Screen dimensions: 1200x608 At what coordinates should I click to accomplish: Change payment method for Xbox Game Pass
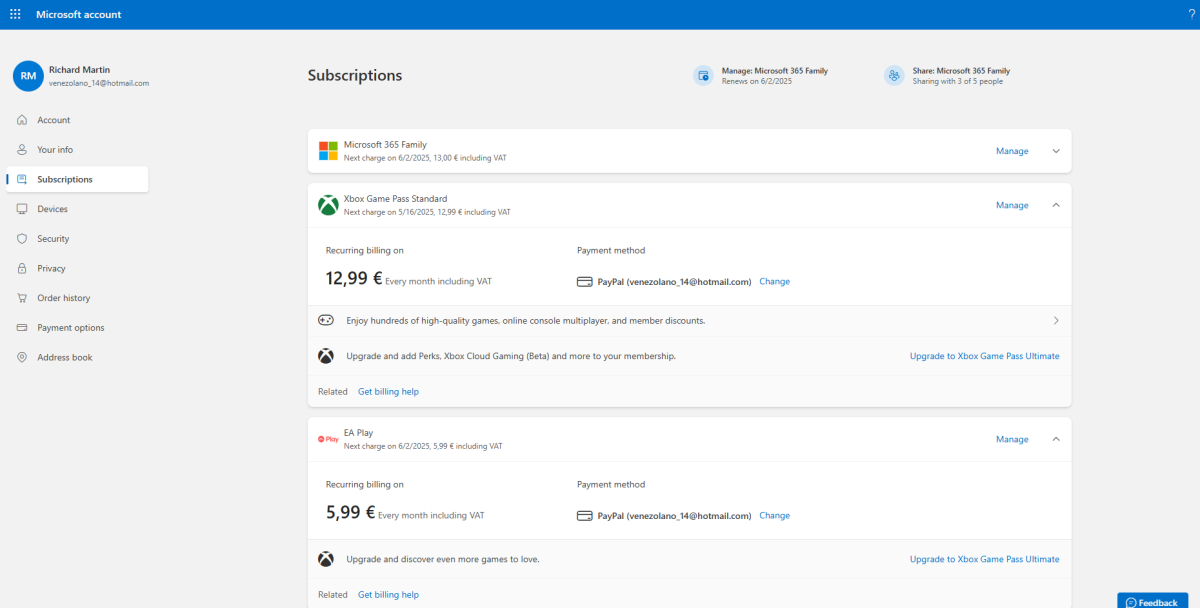(774, 282)
